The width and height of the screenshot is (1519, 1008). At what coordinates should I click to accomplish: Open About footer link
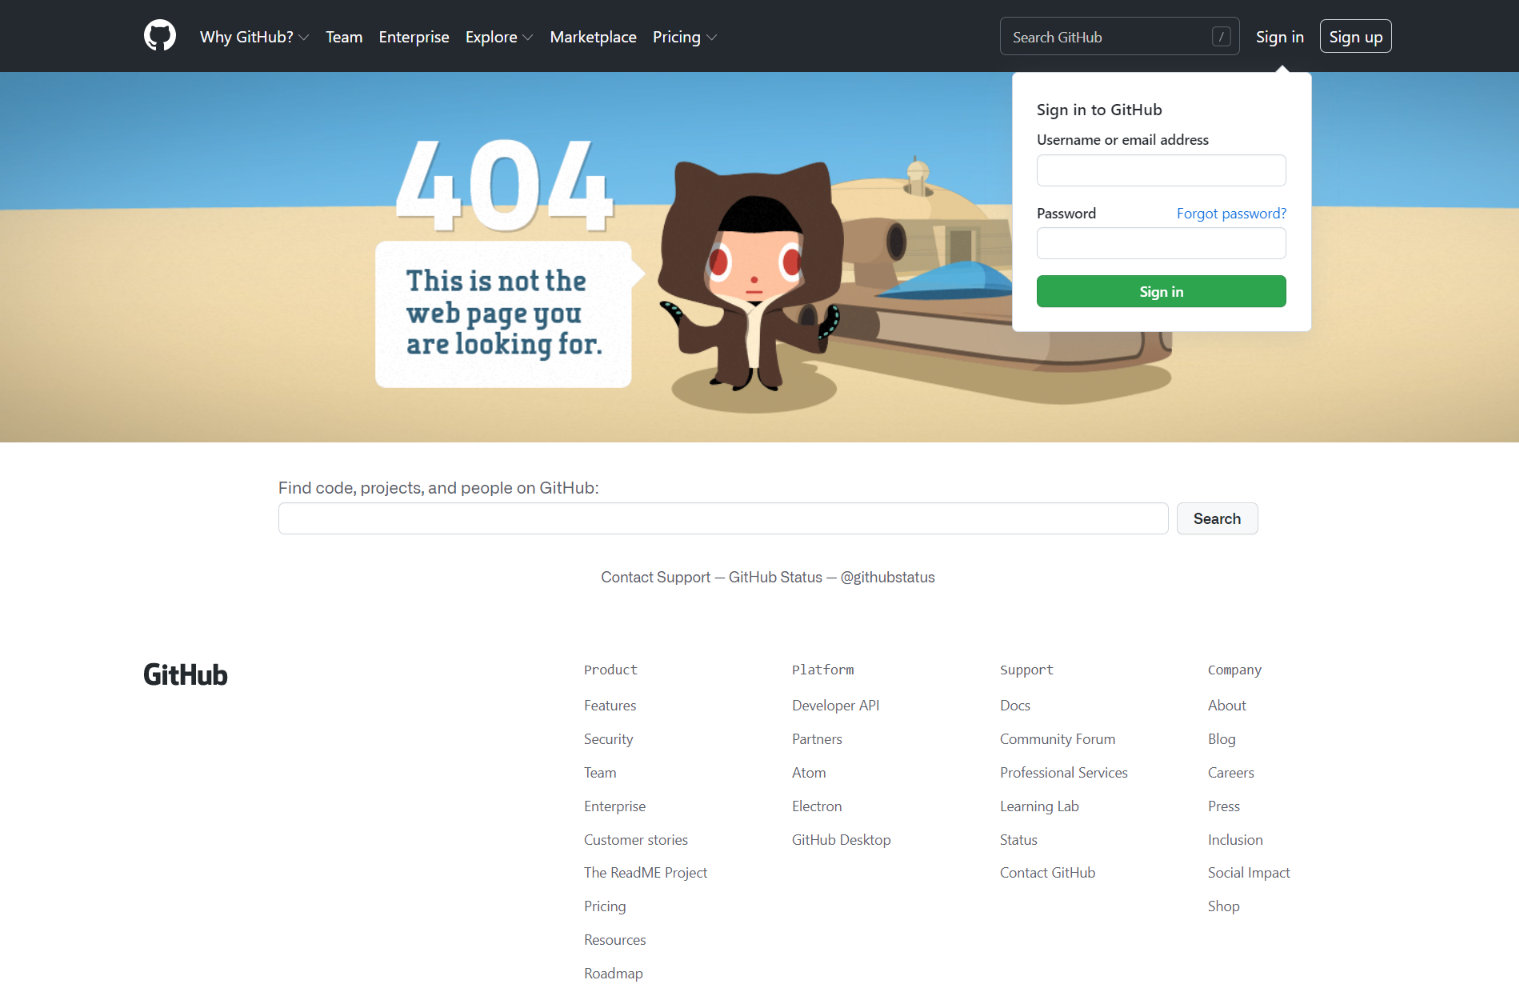(x=1227, y=705)
